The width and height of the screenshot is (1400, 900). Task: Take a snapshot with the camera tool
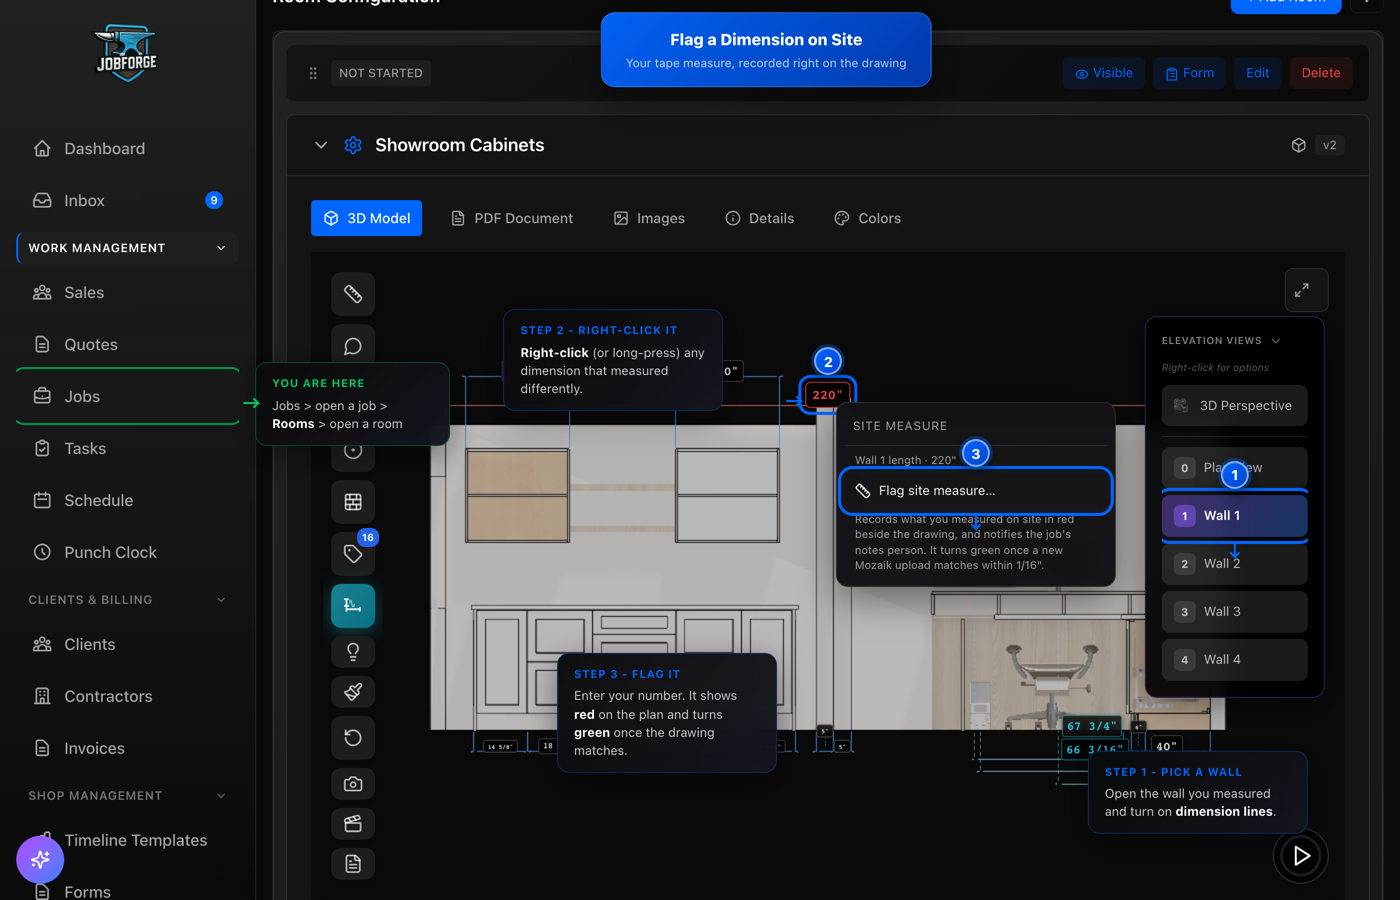click(353, 784)
